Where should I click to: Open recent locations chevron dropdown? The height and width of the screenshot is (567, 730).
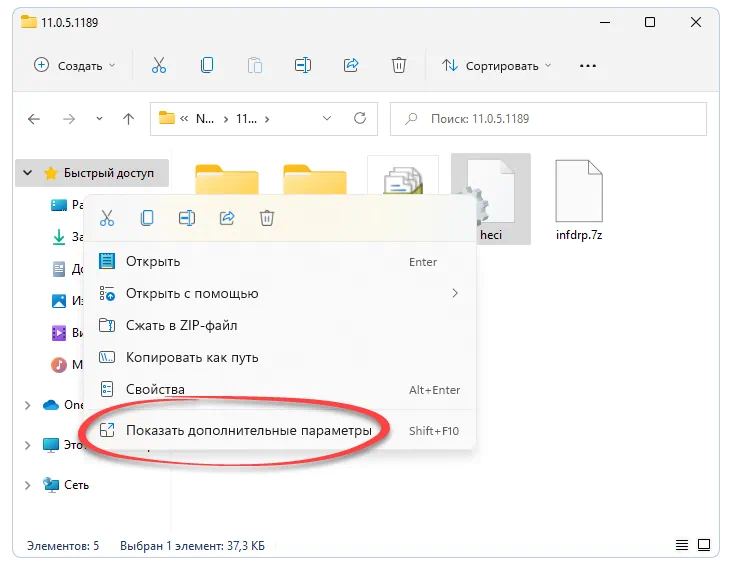[99, 119]
